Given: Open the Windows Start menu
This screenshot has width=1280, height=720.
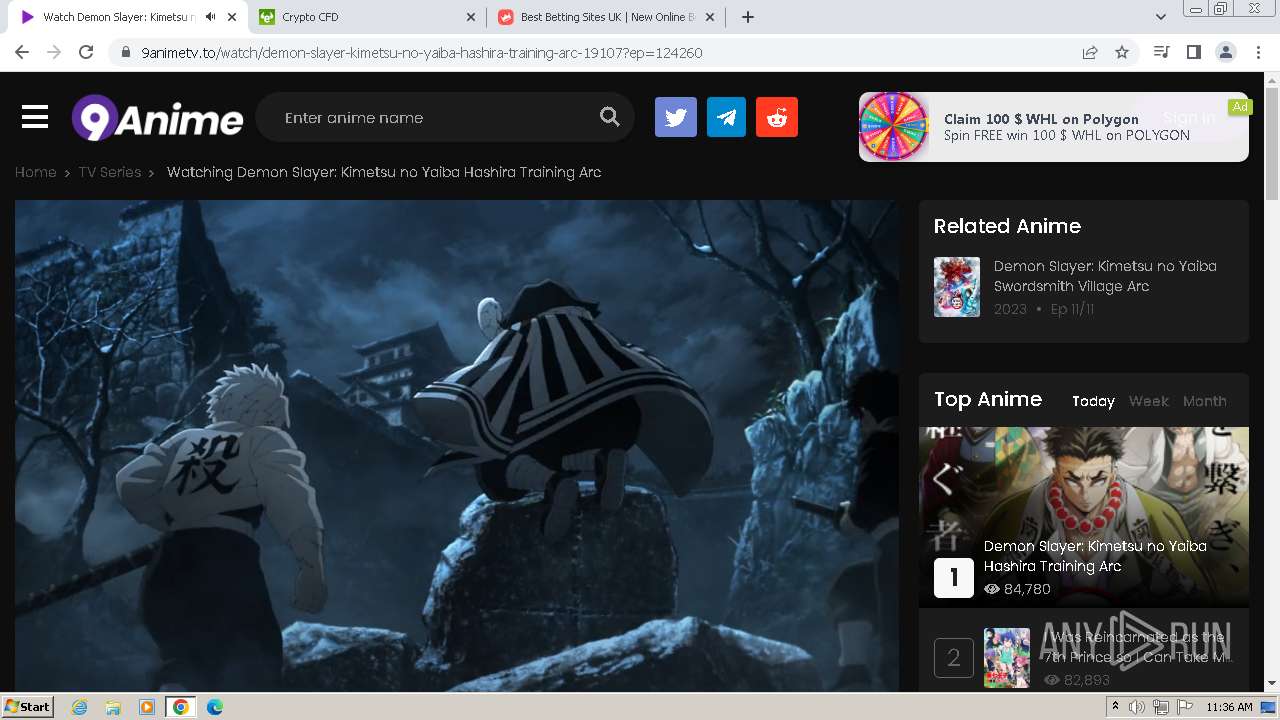Looking at the screenshot, I should pyautogui.click(x=28, y=706).
